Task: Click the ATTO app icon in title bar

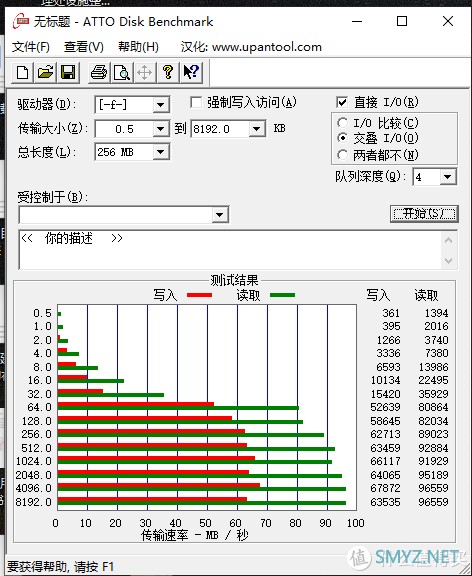Action: coord(21,21)
